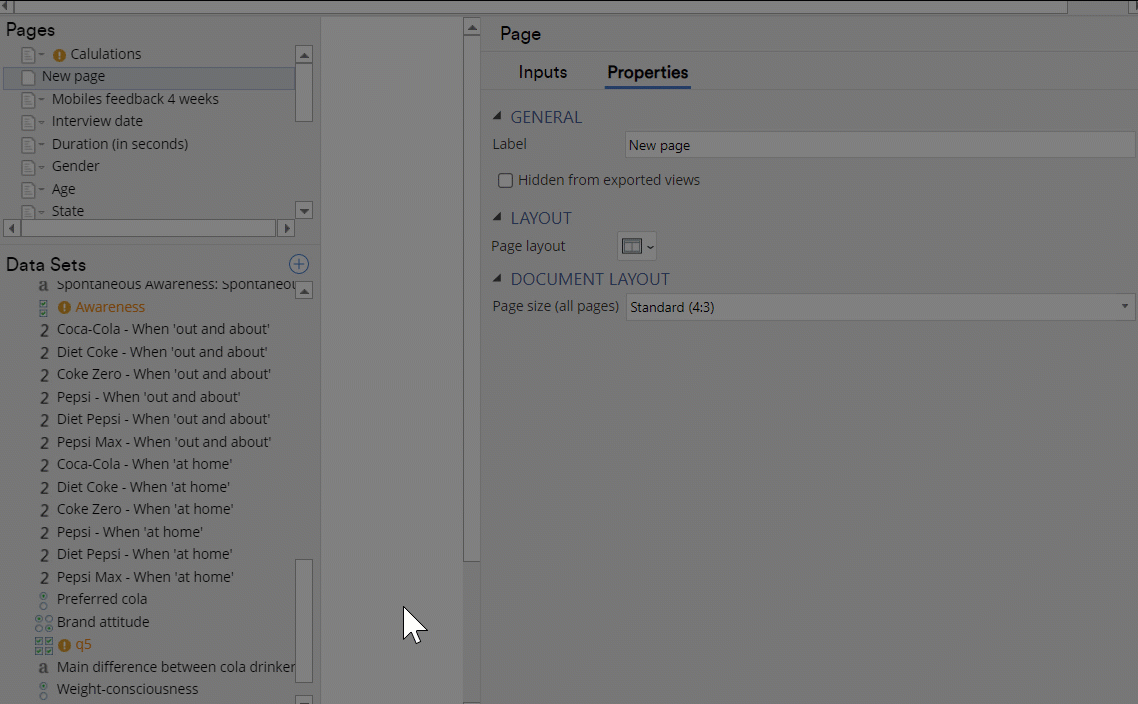1138x704 pixels.
Task: Collapse the LAYOUT section
Action: tap(497, 217)
